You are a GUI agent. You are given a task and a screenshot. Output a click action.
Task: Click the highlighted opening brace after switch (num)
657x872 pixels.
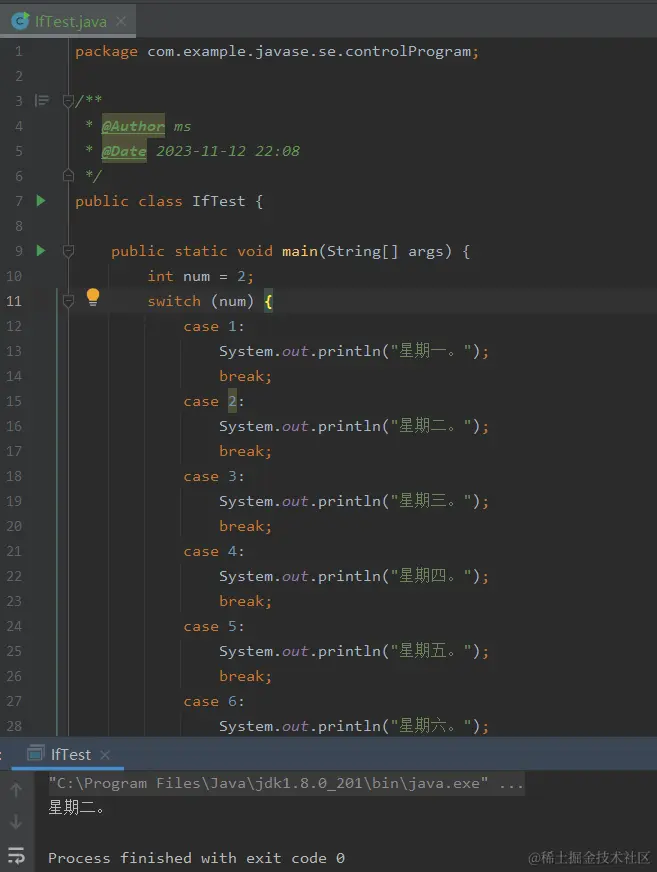[268, 301]
